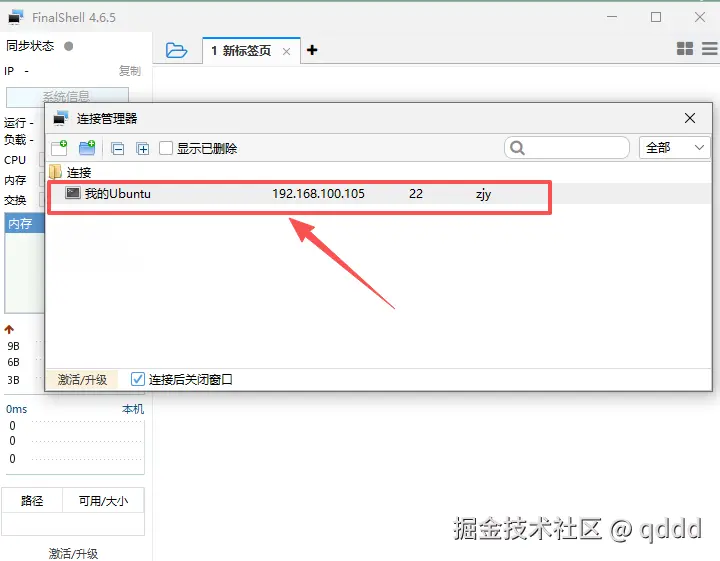Click the 可用/大小 column header
The image size is (720, 561).
point(103,500)
